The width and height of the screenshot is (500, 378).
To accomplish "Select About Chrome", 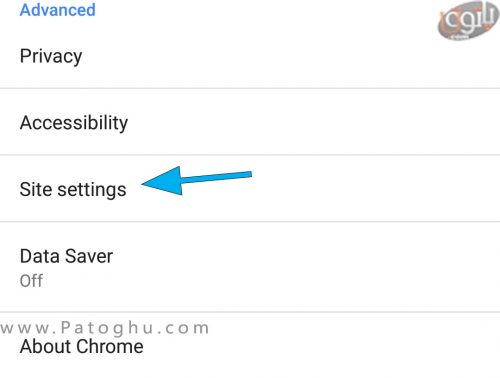I will 250,346.
